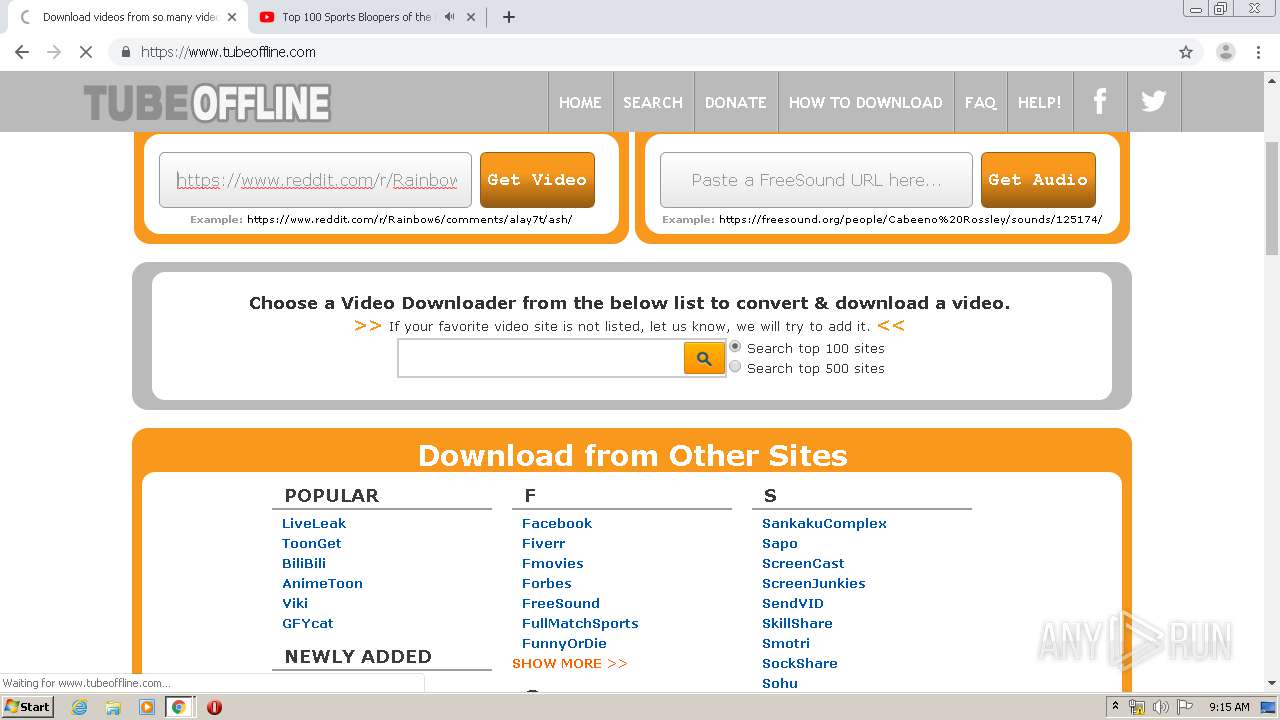Open File Explorer from the taskbar
Screen dimensions: 1280x720
(x=113, y=707)
